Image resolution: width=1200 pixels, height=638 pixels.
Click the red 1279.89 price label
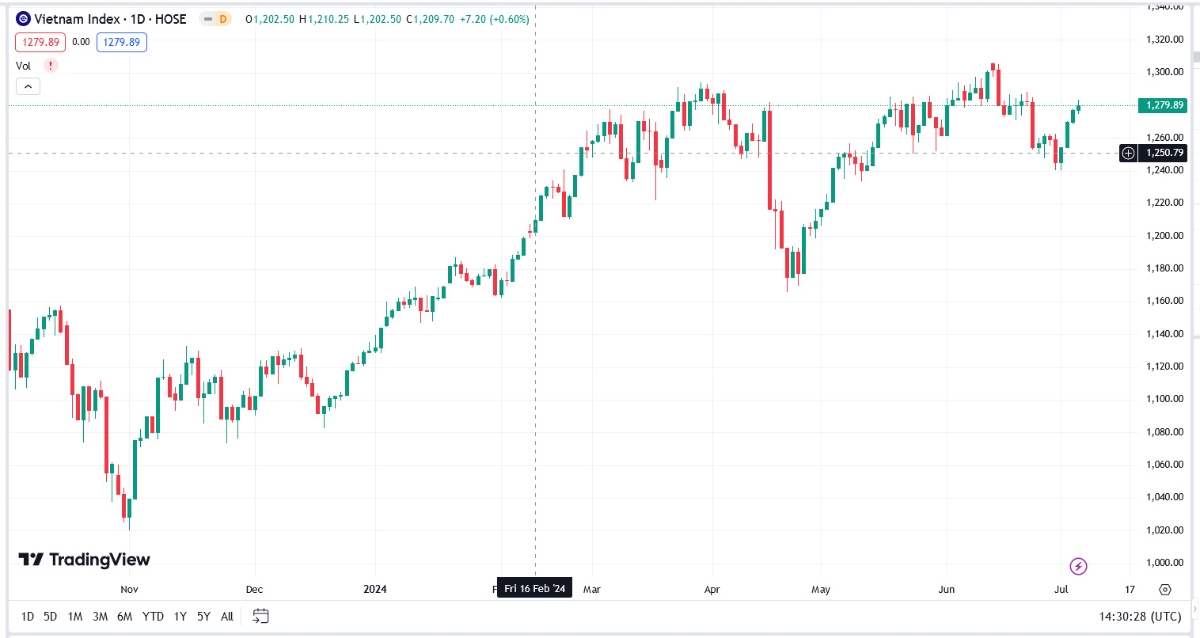click(x=40, y=42)
